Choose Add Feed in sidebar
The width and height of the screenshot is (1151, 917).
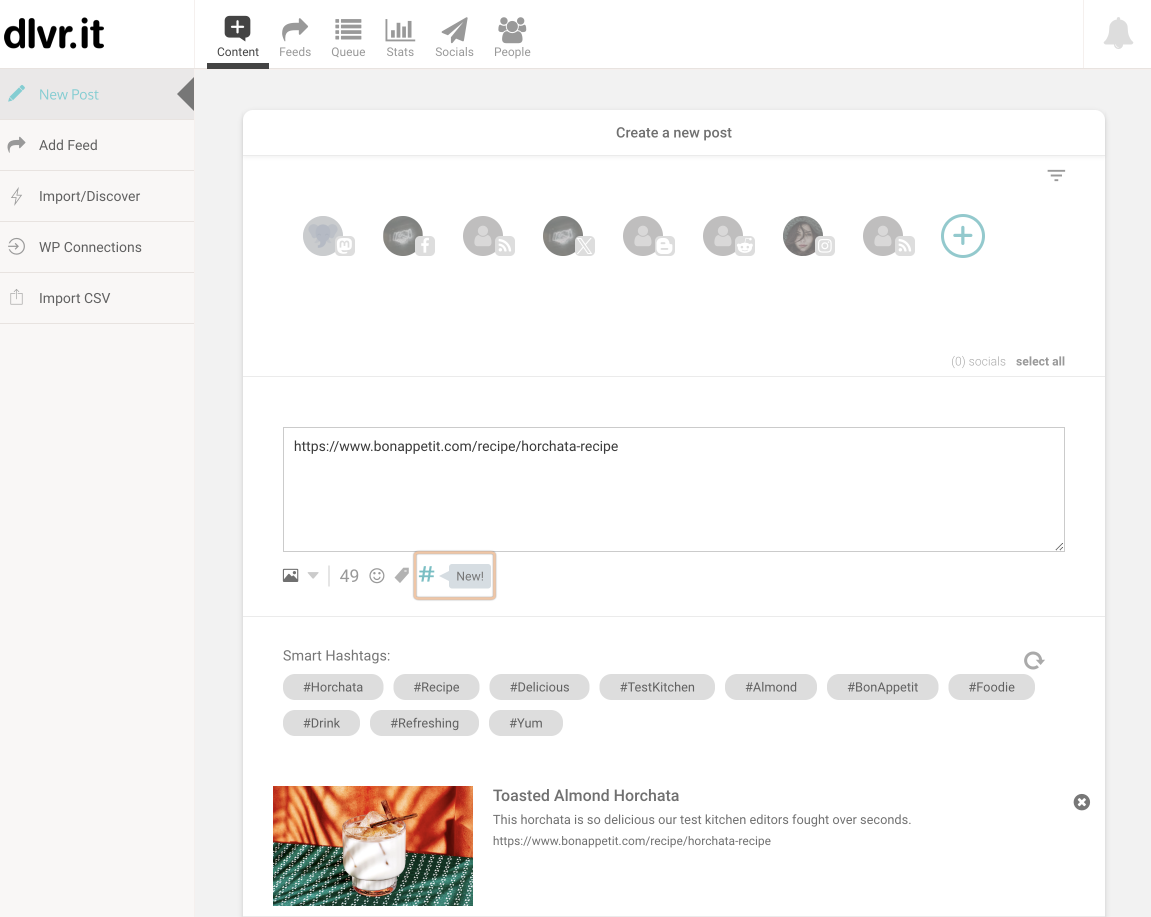click(97, 145)
